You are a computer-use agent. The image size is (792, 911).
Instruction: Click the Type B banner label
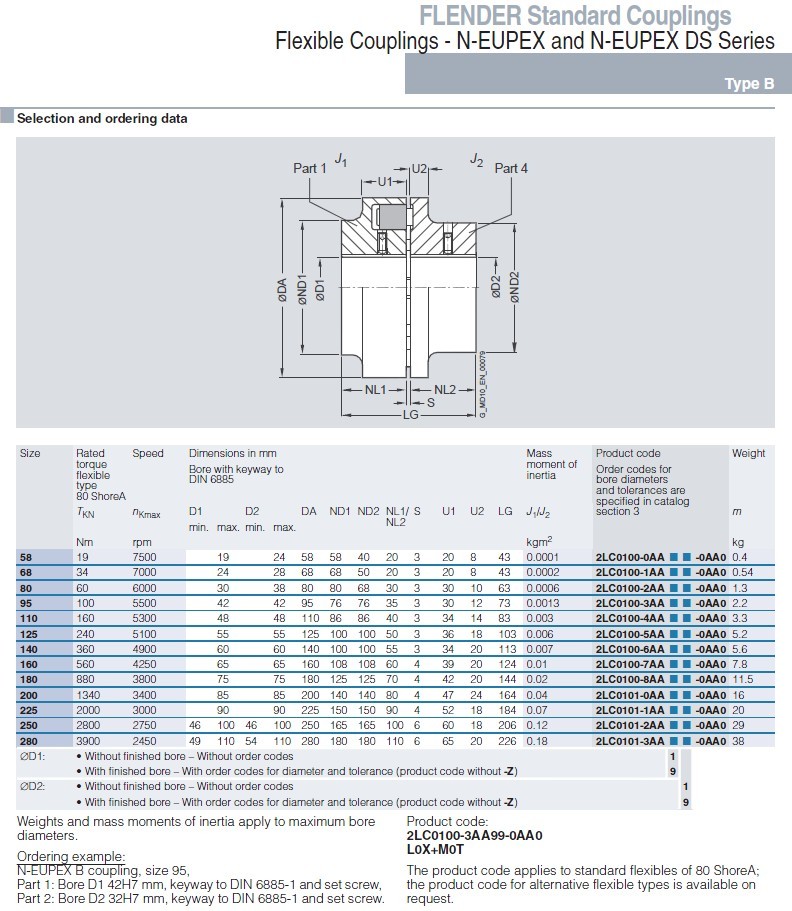pyautogui.click(x=749, y=84)
